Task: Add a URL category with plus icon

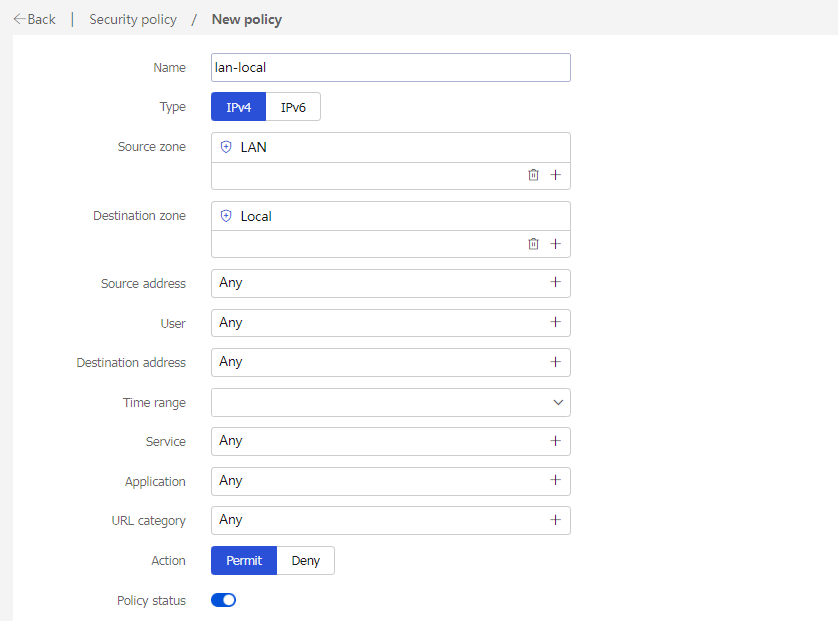Action: [x=555, y=520]
